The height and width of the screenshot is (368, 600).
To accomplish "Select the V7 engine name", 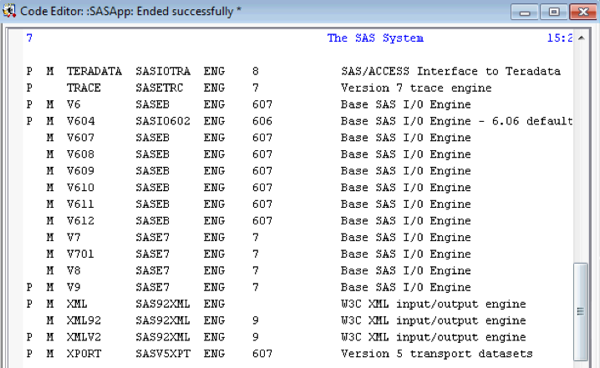I will click(x=73, y=238).
